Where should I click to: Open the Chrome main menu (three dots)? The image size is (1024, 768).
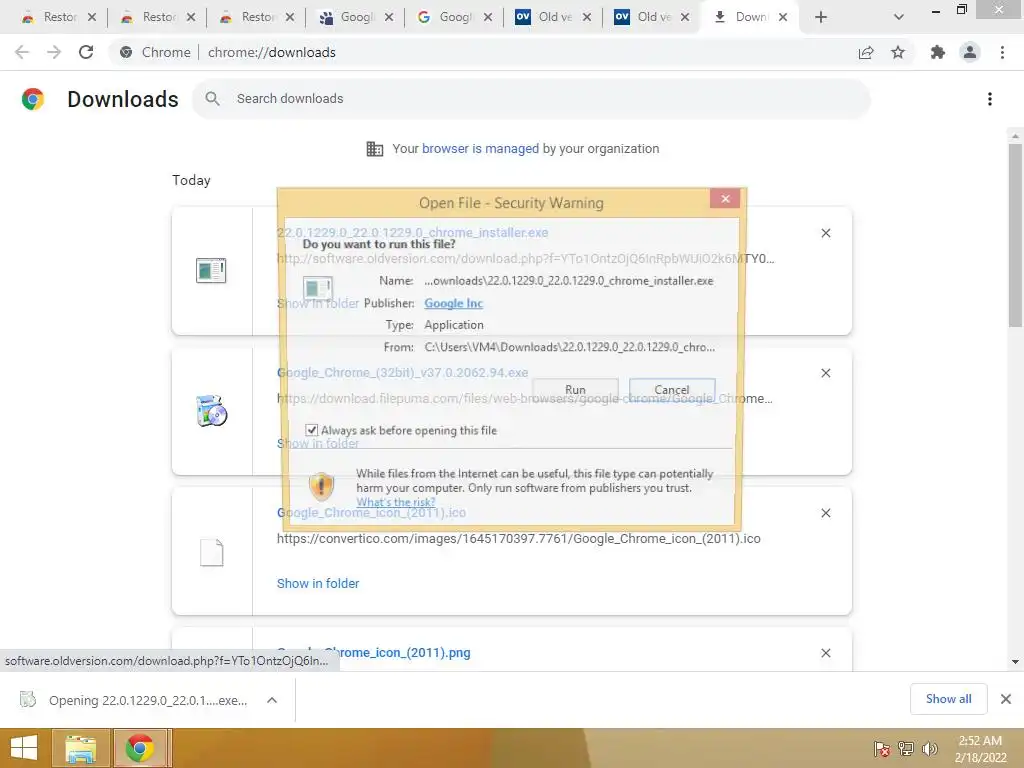[1002, 52]
